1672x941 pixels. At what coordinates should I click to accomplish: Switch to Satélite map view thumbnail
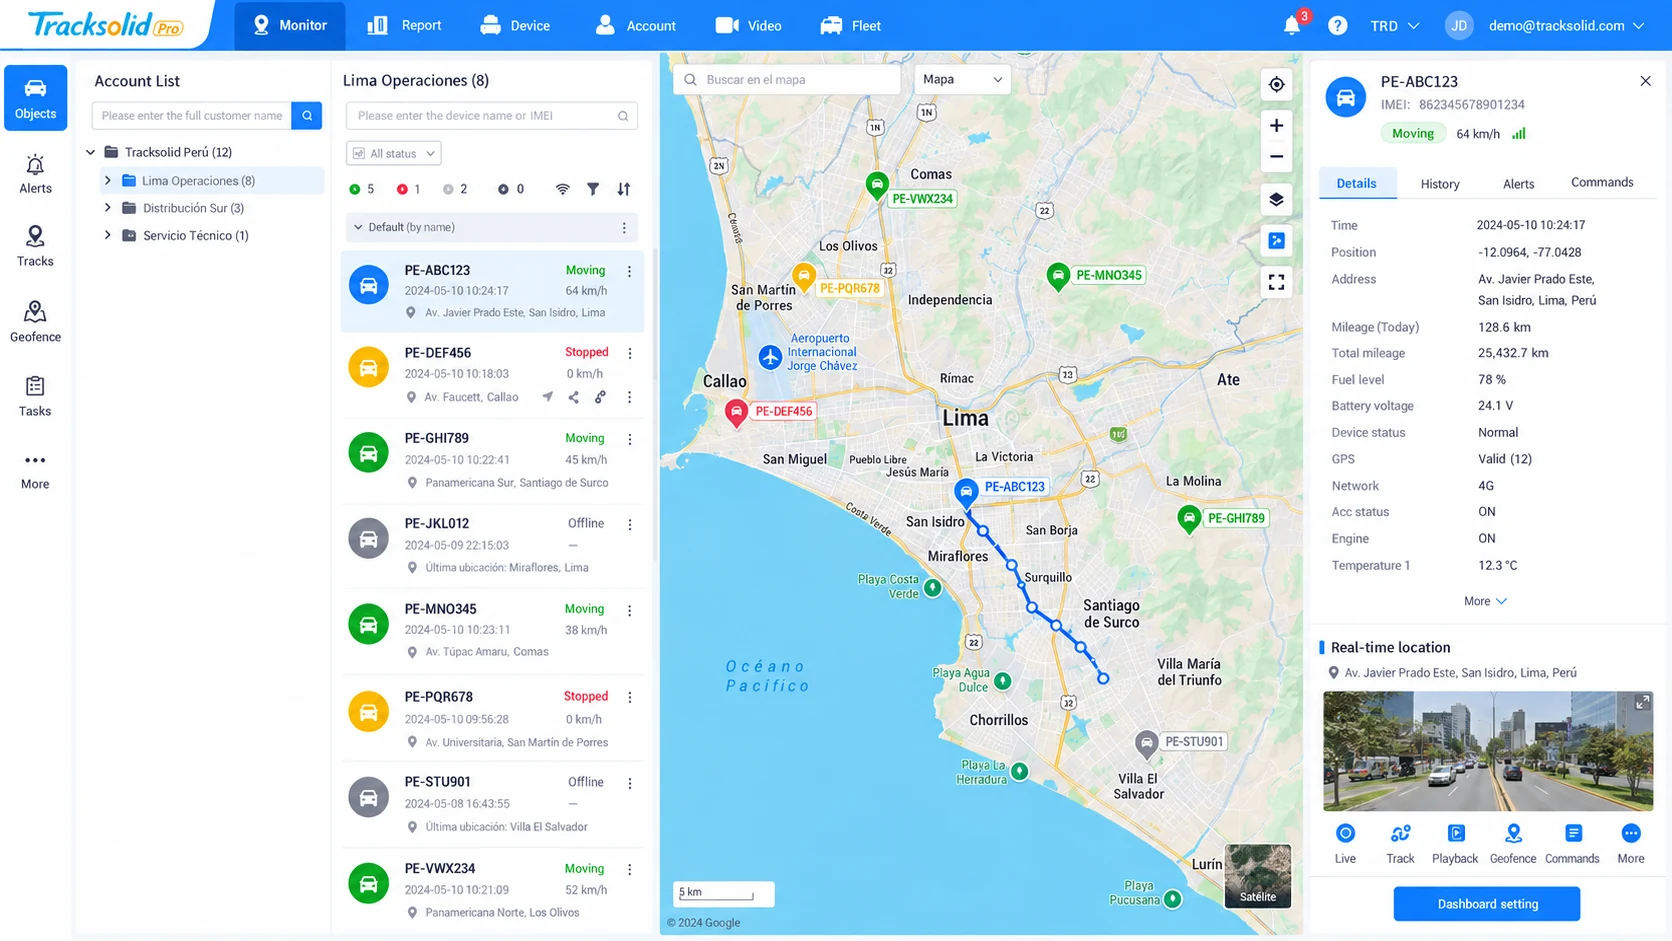pos(1258,876)
